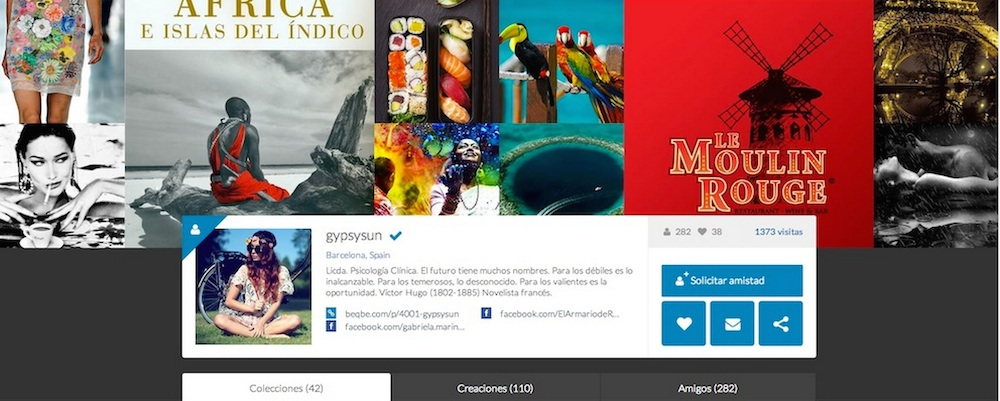The width and height of the screenshot is (1000, 401).
Task: Click the friends count person icon
Action: (666, 232)
